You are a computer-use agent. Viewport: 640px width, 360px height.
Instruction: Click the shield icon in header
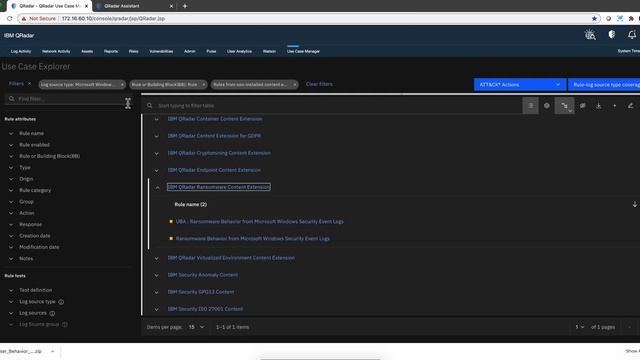[611, 35]
